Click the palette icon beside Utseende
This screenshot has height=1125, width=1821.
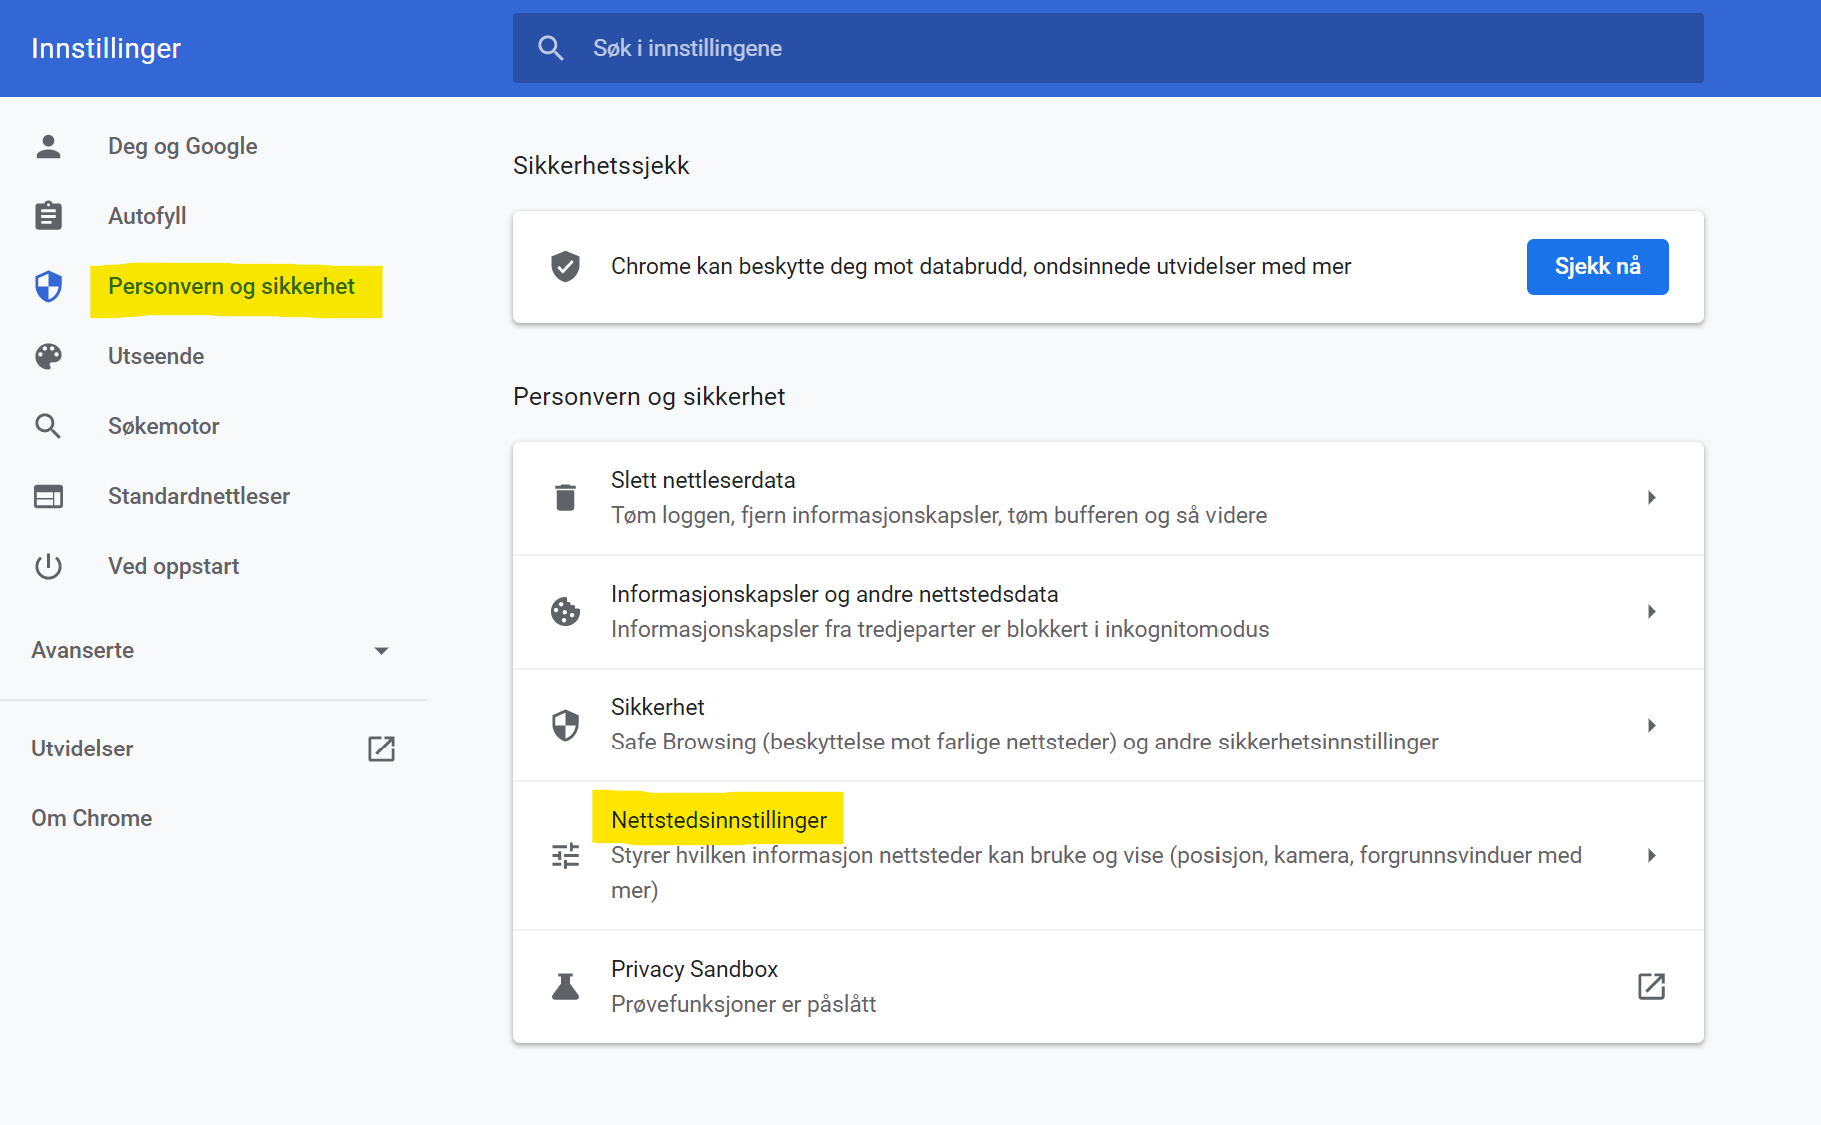click(x=48, y=356)
